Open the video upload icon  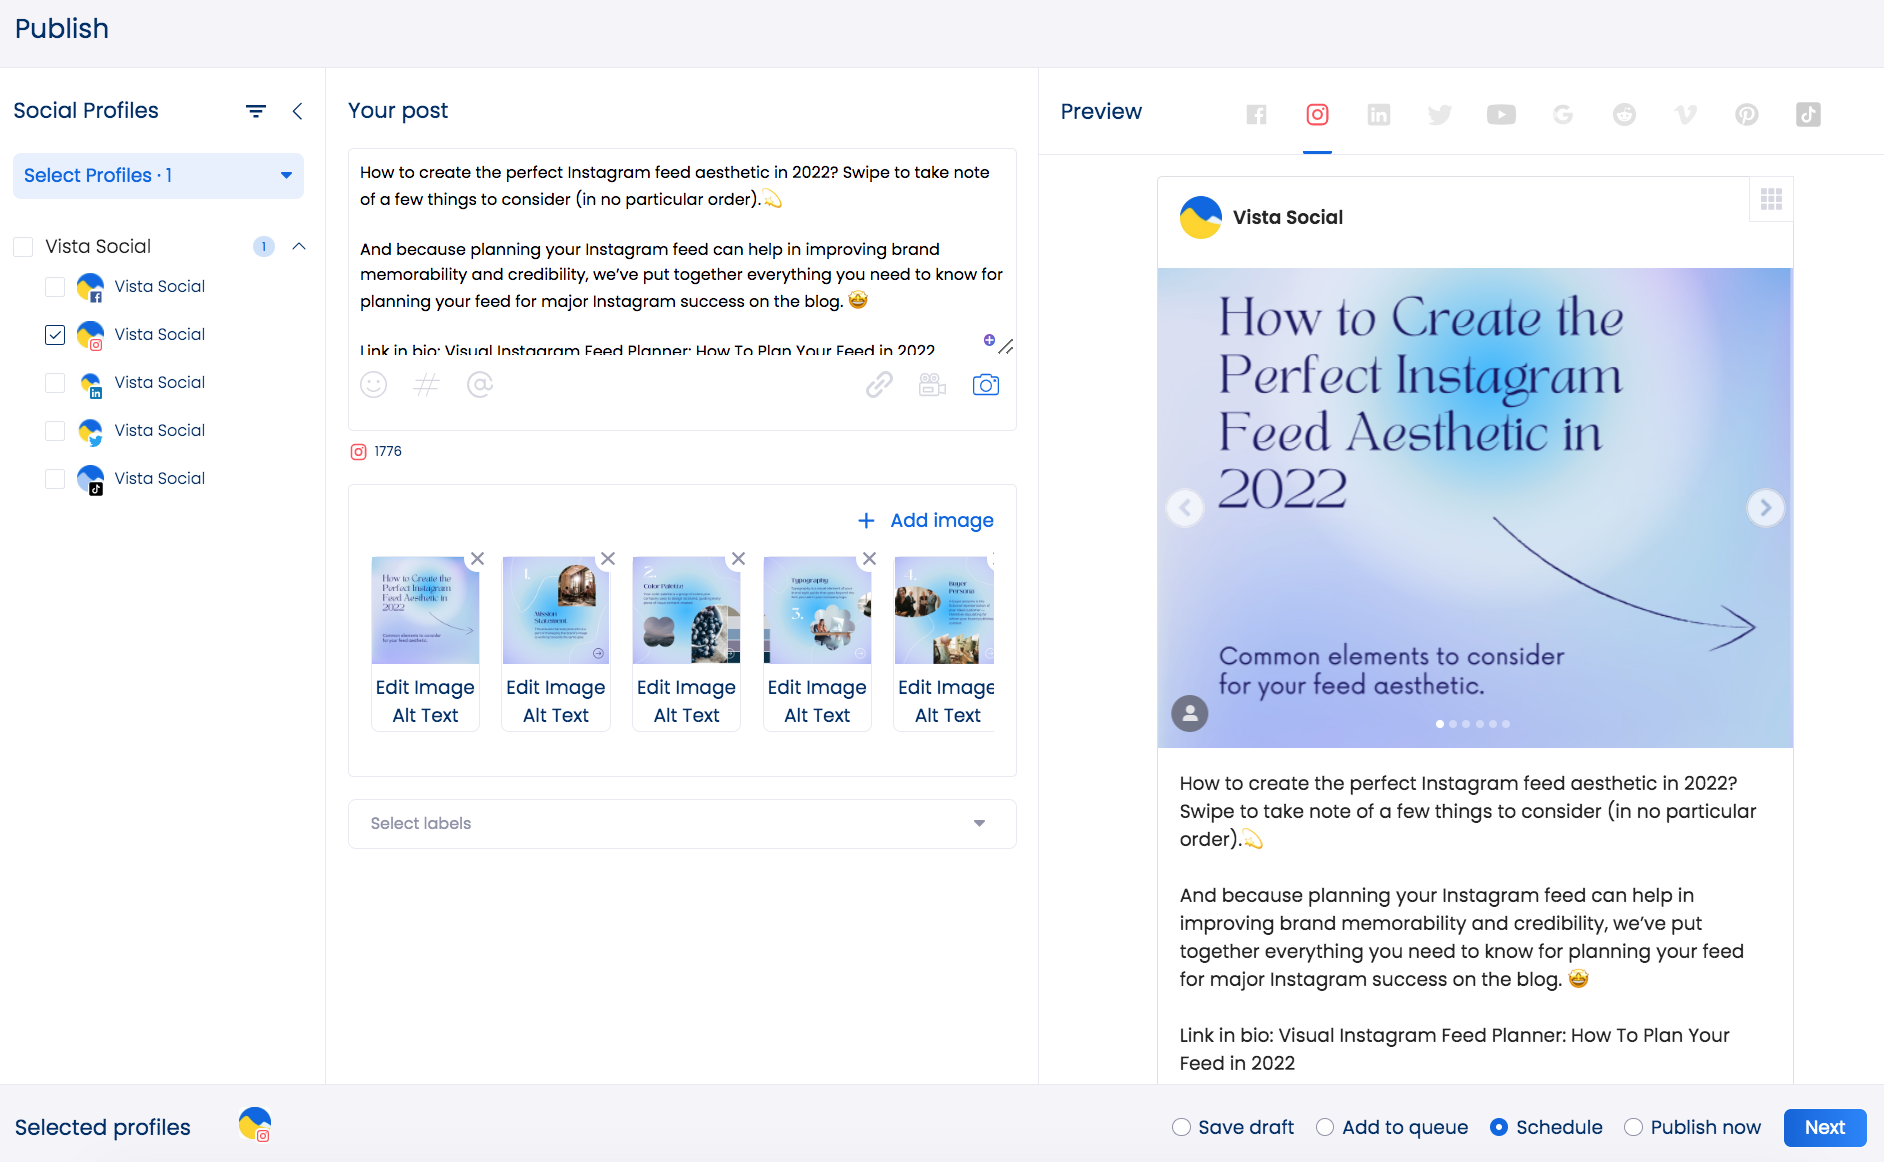tap(932, 385)
